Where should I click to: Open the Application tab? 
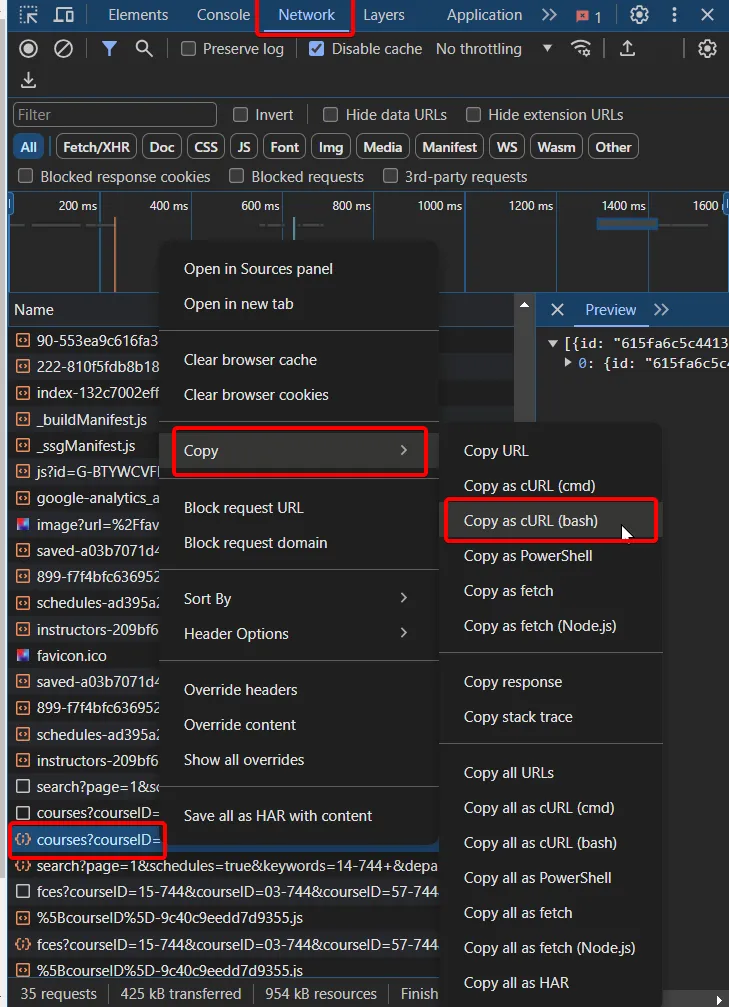pos(484,15)
